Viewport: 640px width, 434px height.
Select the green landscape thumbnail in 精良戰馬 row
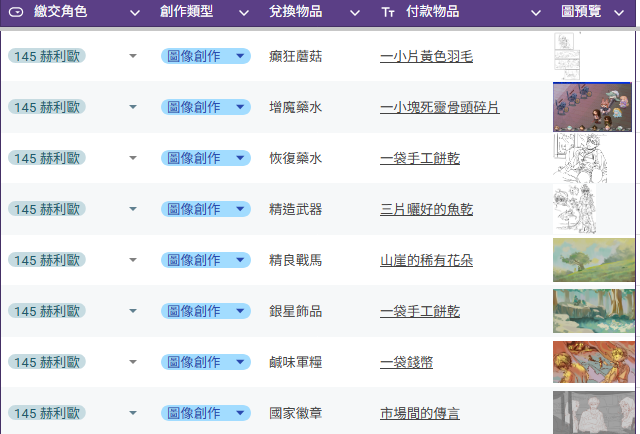click(594, 260)
